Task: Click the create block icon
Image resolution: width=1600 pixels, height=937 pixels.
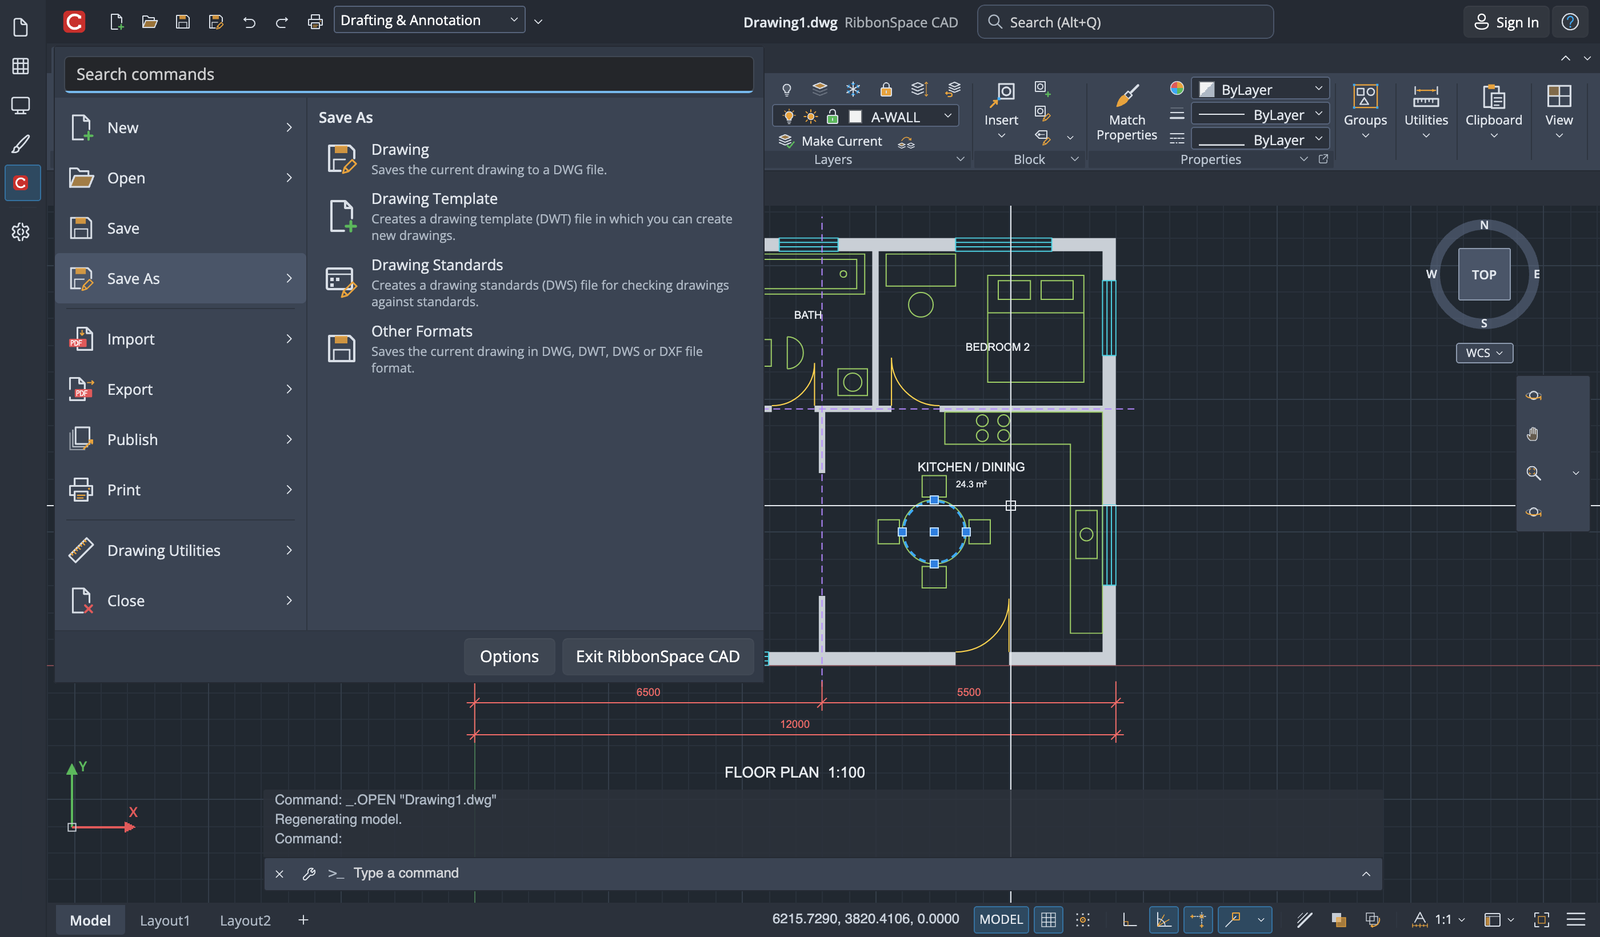Action: 1041,88
